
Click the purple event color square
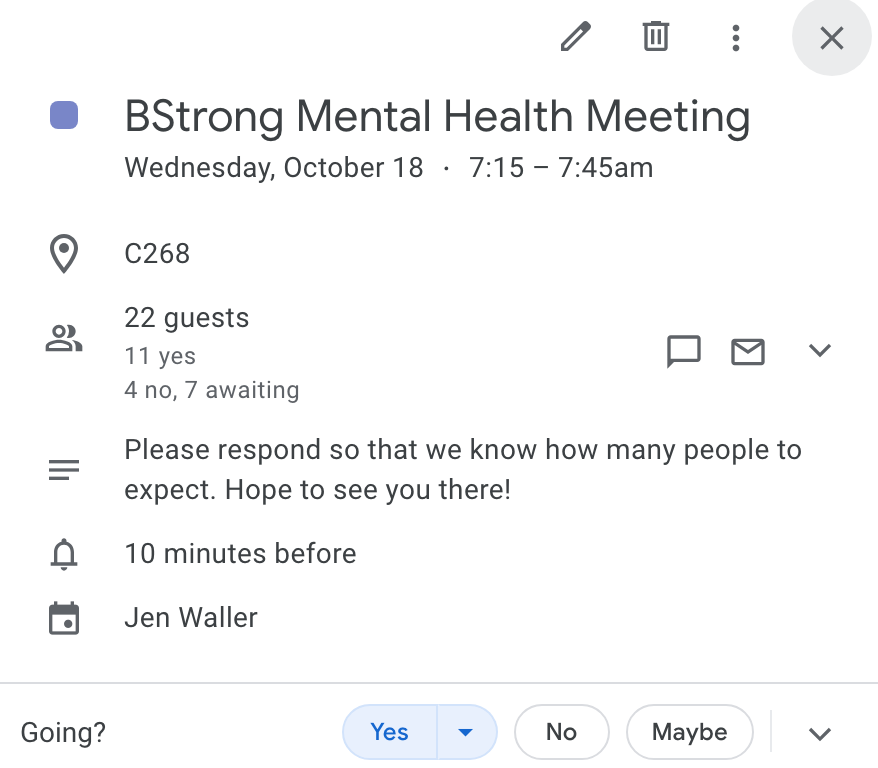[x=64, y=116]
